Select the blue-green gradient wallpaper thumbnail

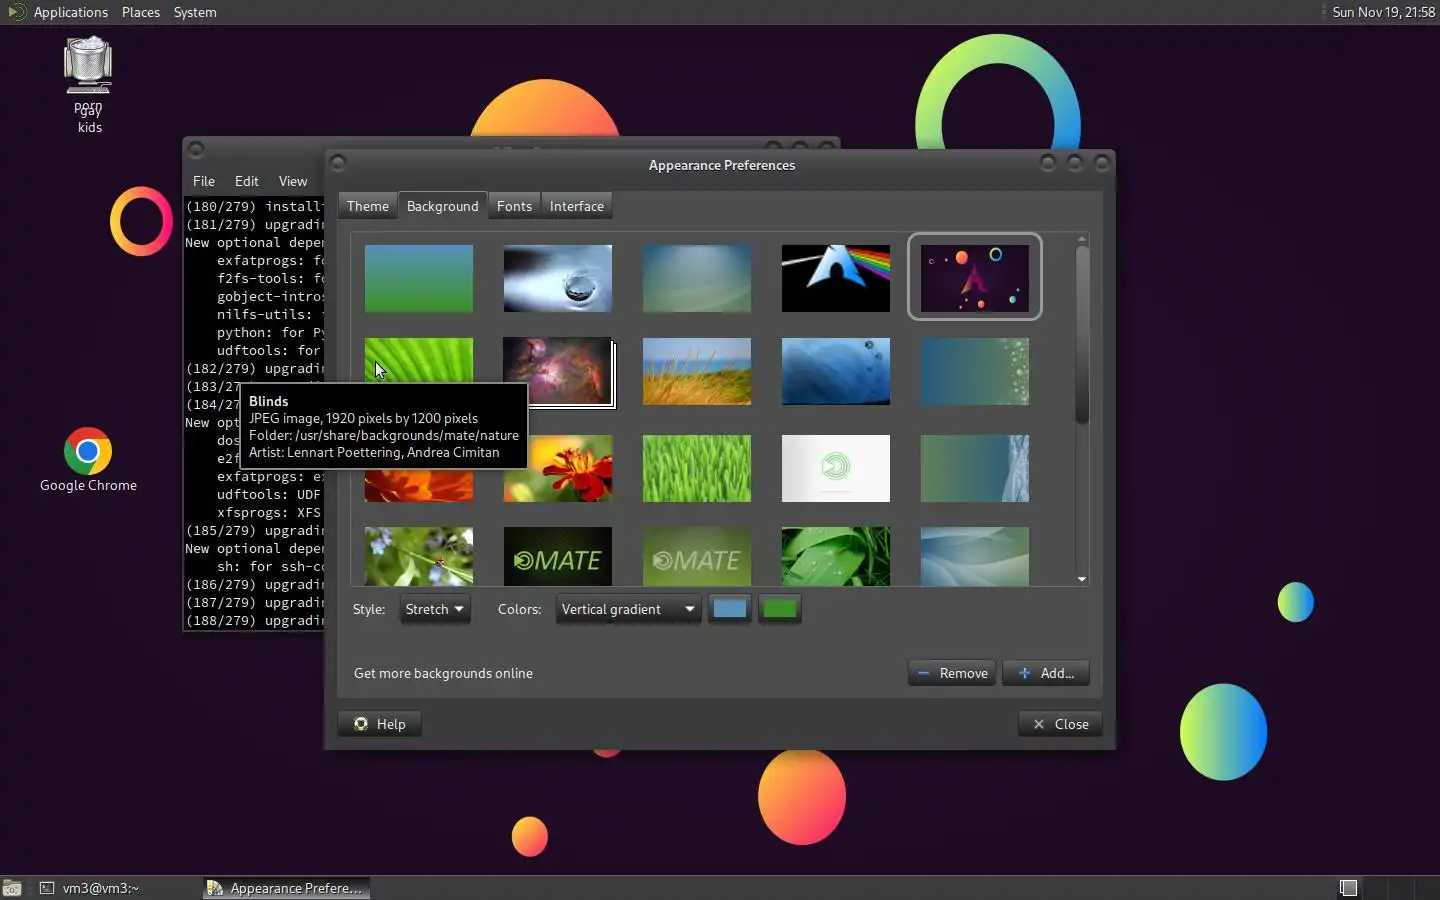419,278
